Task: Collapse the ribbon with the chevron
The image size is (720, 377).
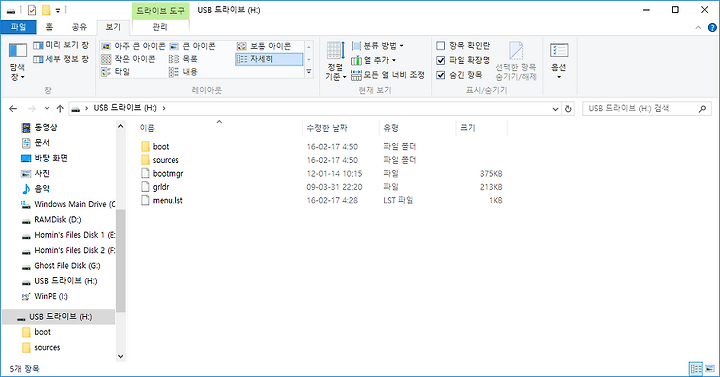Action: 698,28
